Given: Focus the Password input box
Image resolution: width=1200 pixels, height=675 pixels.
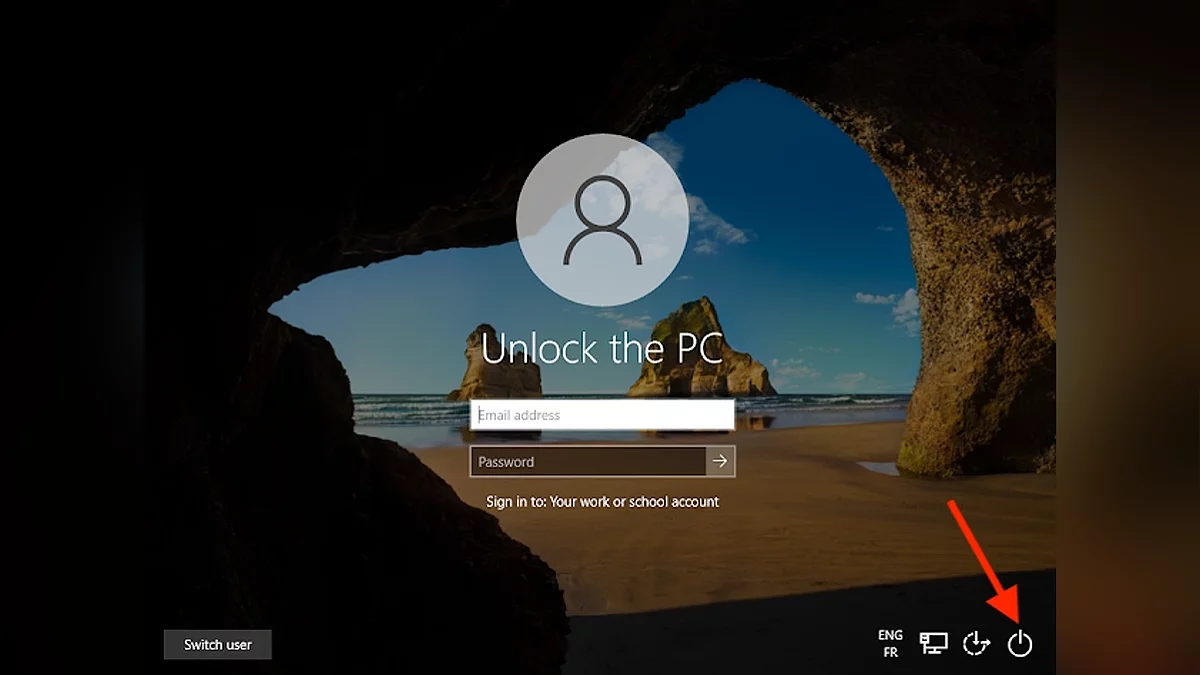Looking at the screenshot, I should pos(588,461).
